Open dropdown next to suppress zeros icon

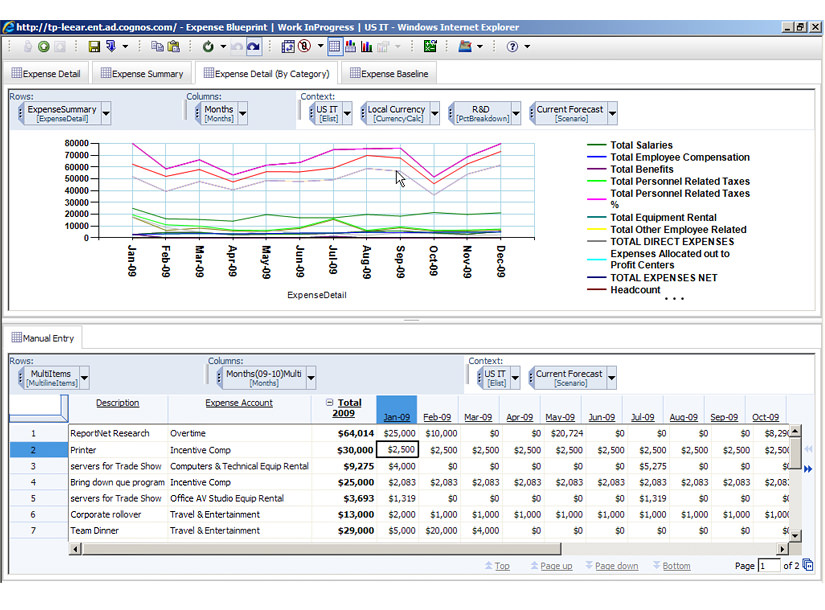[320, 47]
